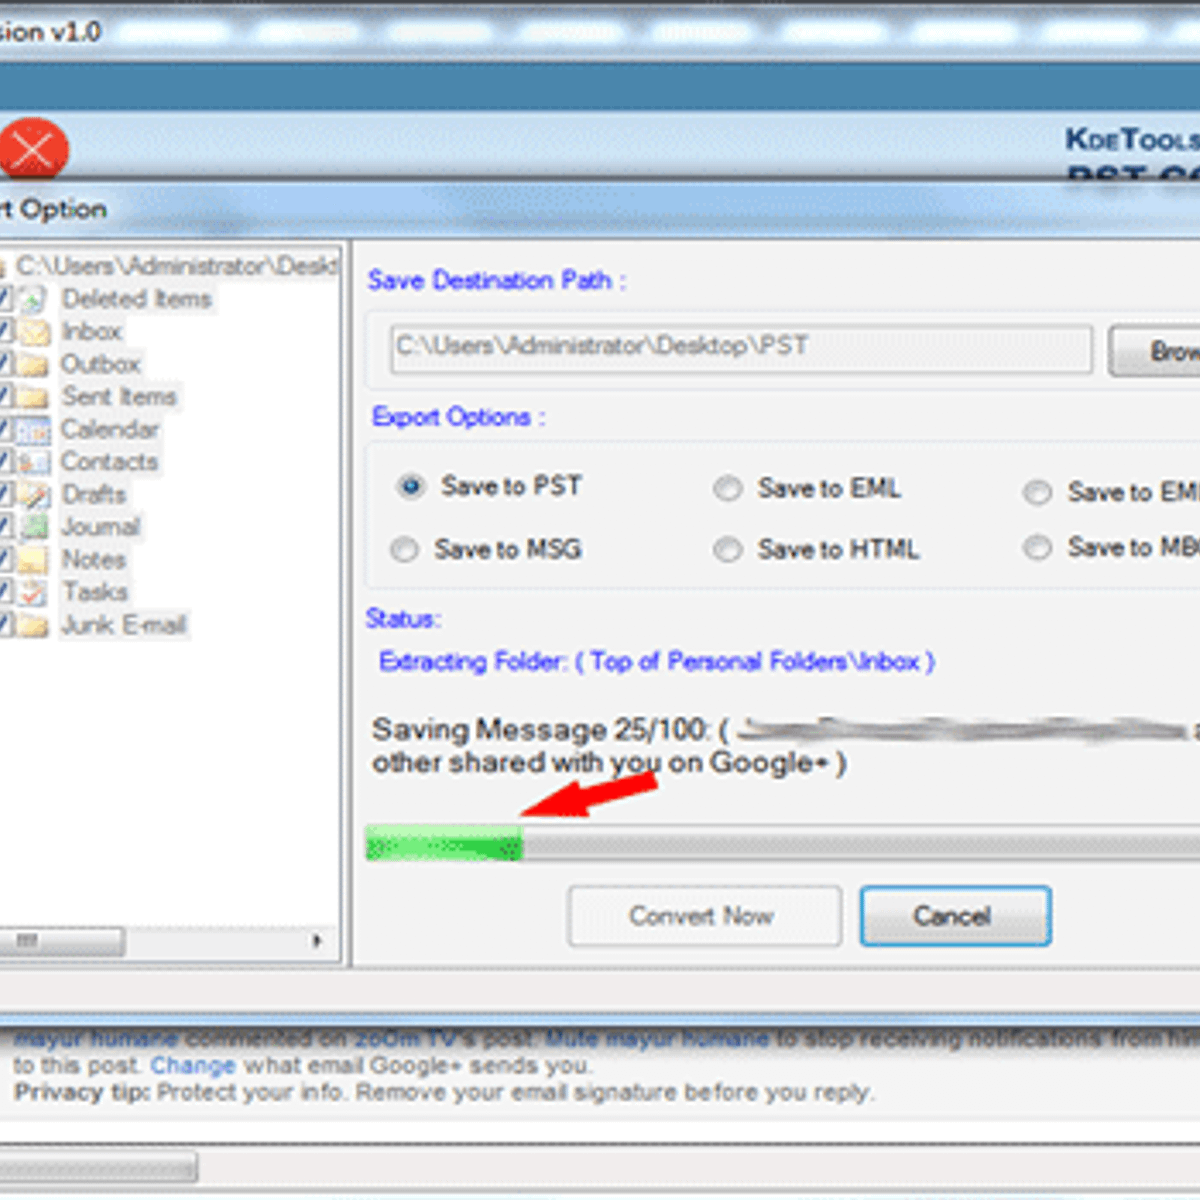Click the 'Export Options :' label
The image size is (1200, 1200).
(458, 417)
